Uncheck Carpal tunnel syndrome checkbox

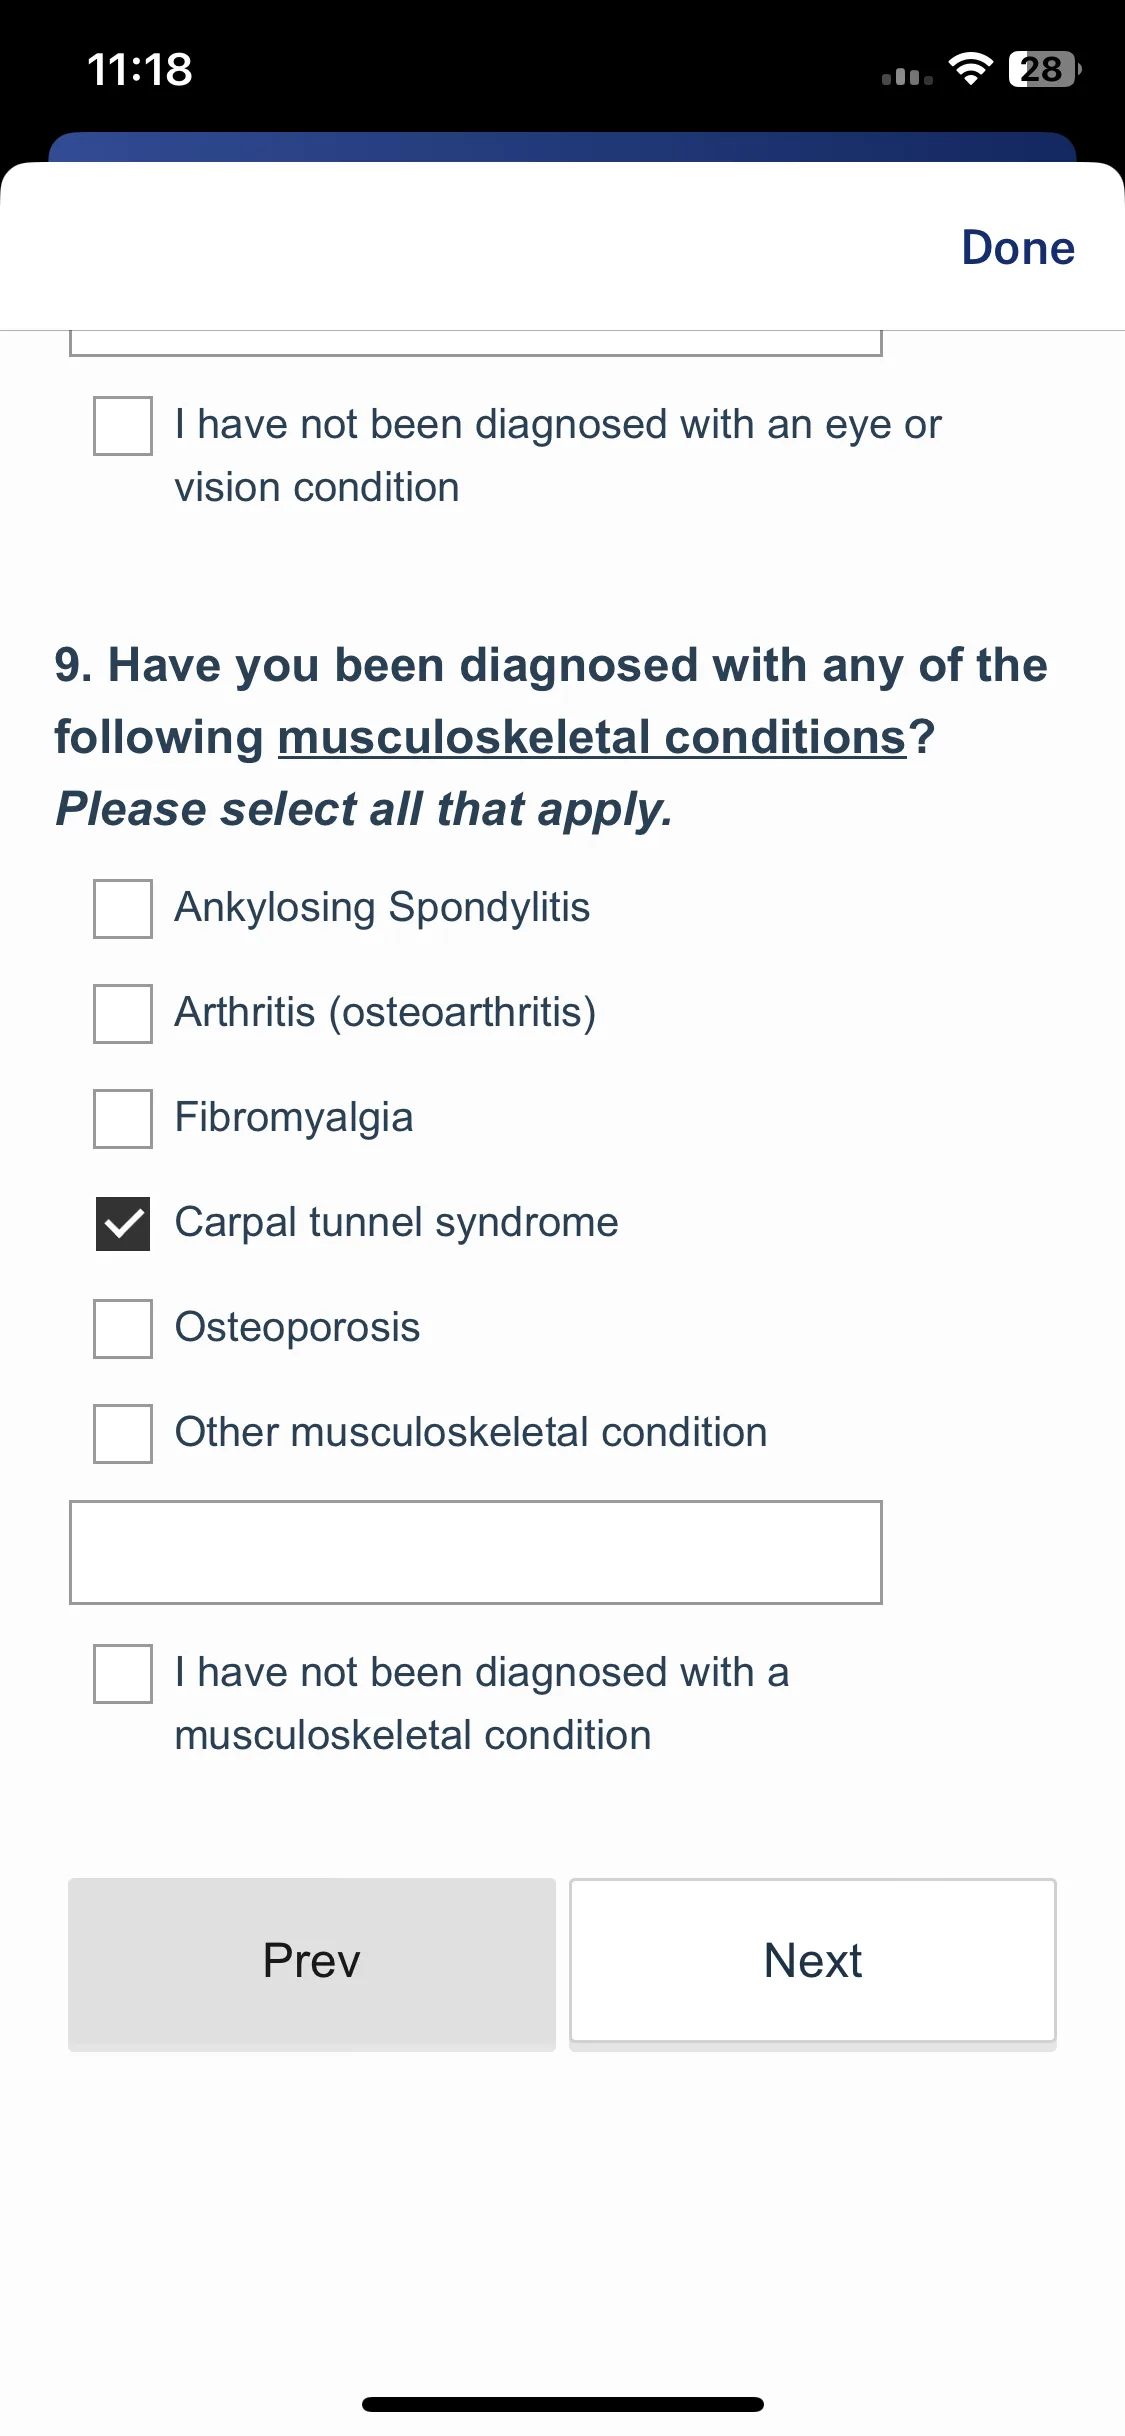[x=123, y=1224]
